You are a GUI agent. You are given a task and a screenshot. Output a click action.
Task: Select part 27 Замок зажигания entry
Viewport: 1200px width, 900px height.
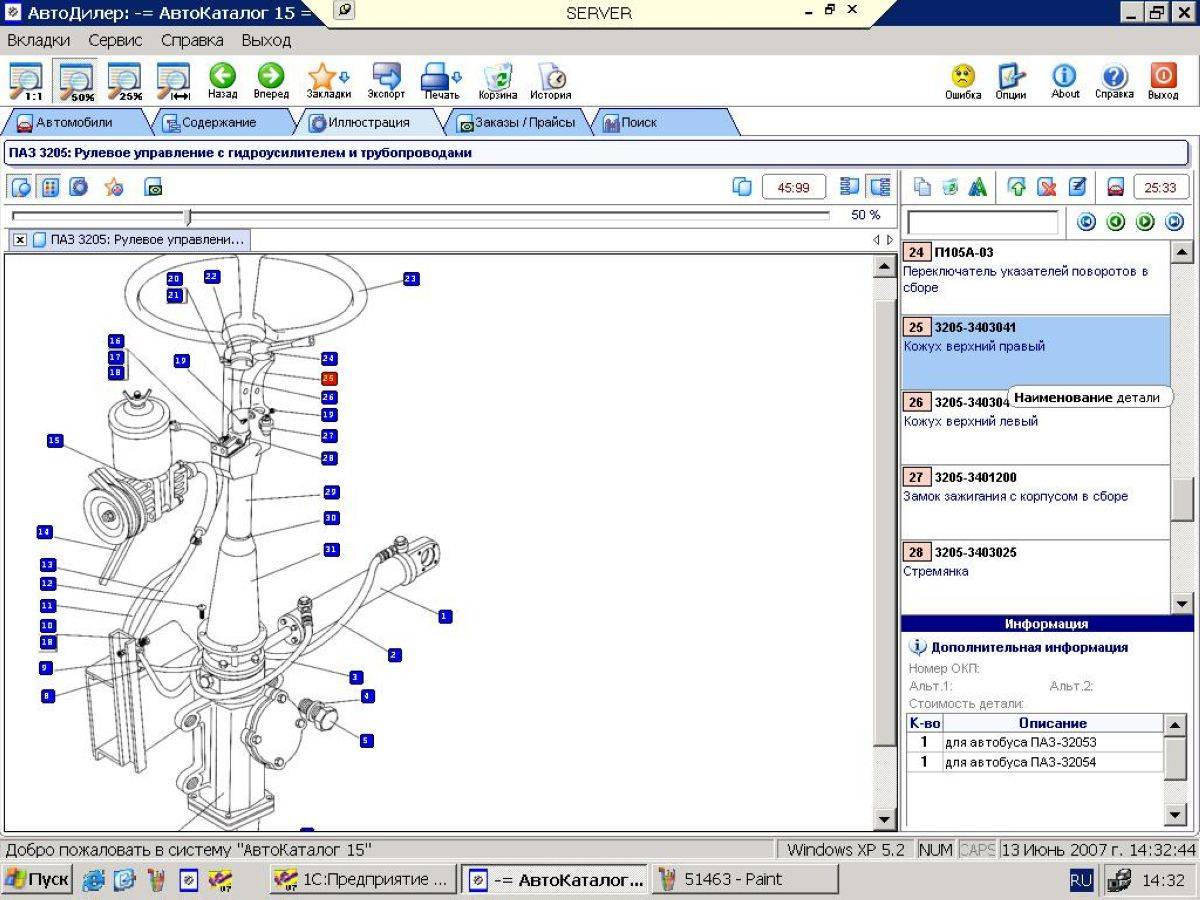click(x=1035, y=502)
